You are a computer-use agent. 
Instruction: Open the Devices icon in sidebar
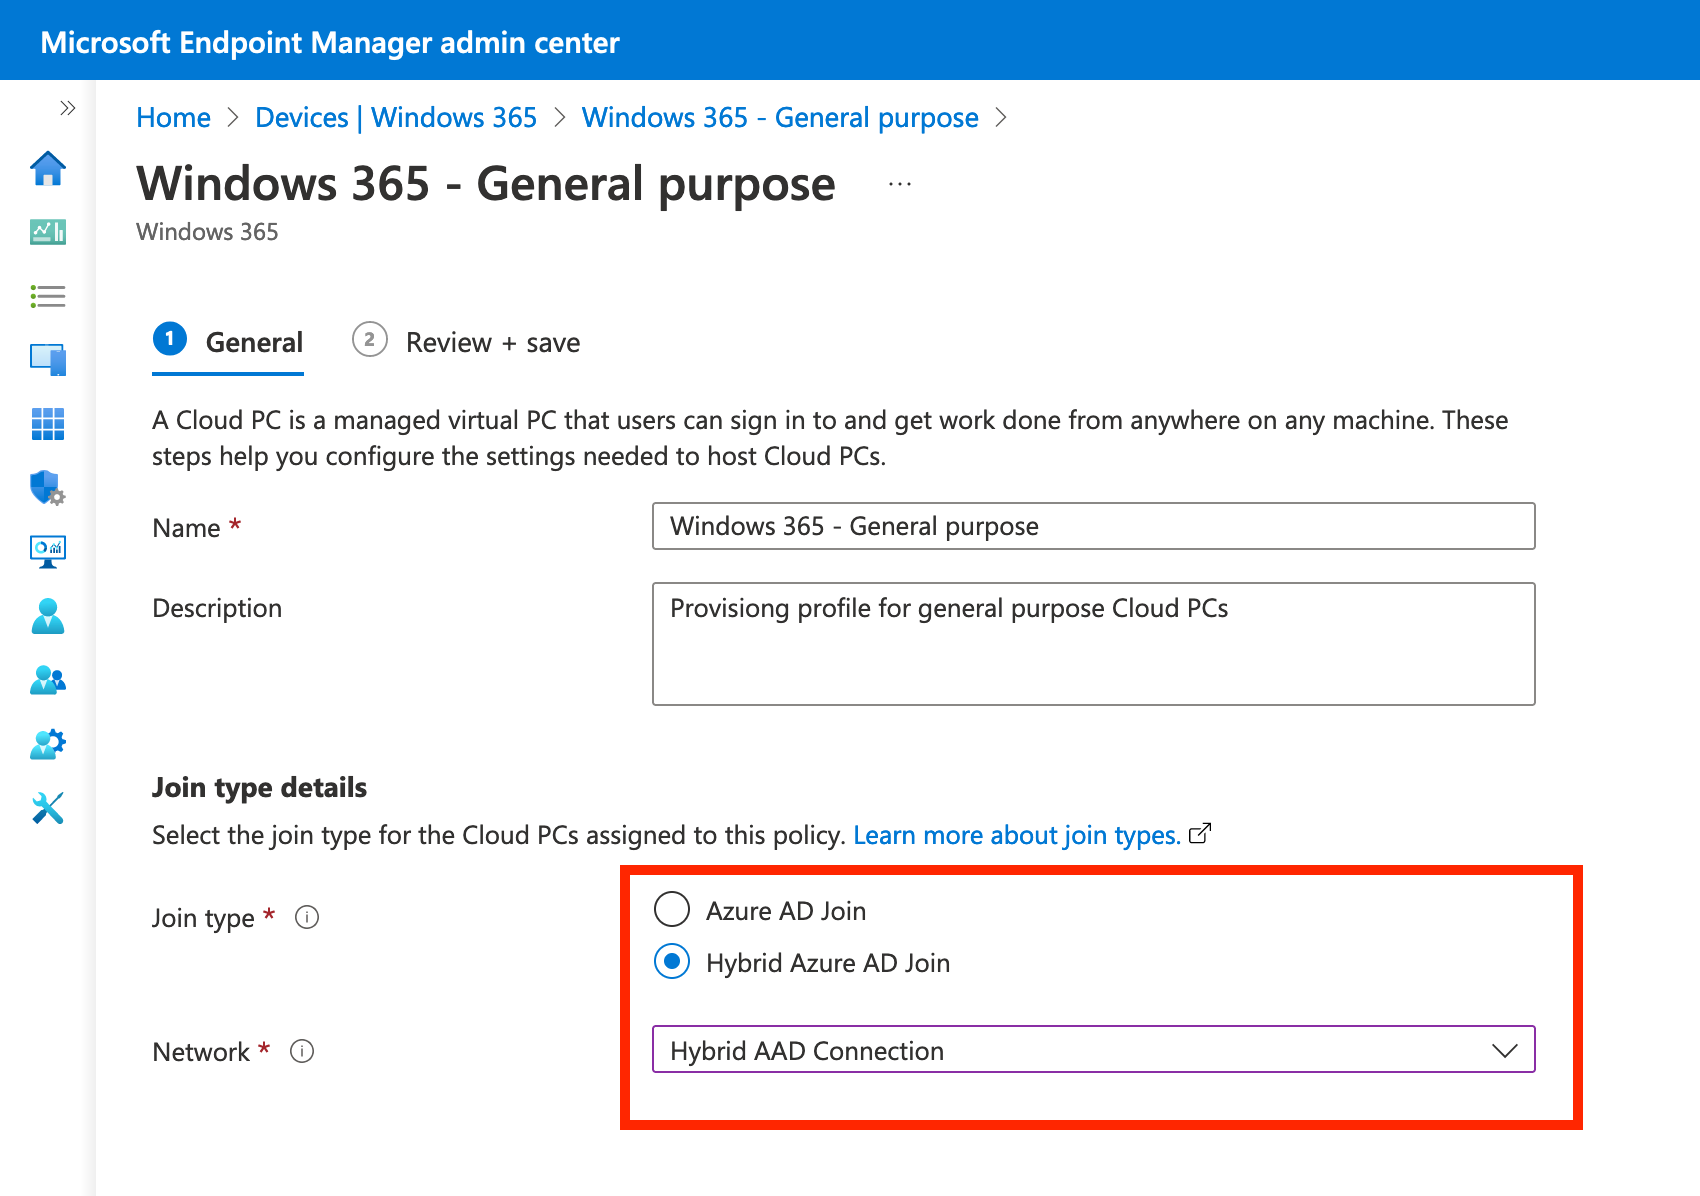48,360
